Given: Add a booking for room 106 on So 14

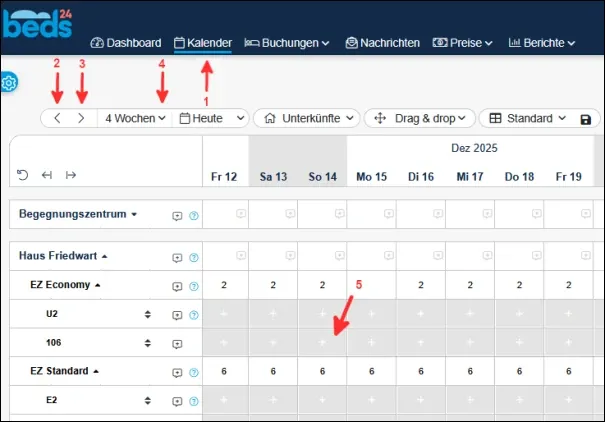Looking at the screenshot, I should 322,342.
